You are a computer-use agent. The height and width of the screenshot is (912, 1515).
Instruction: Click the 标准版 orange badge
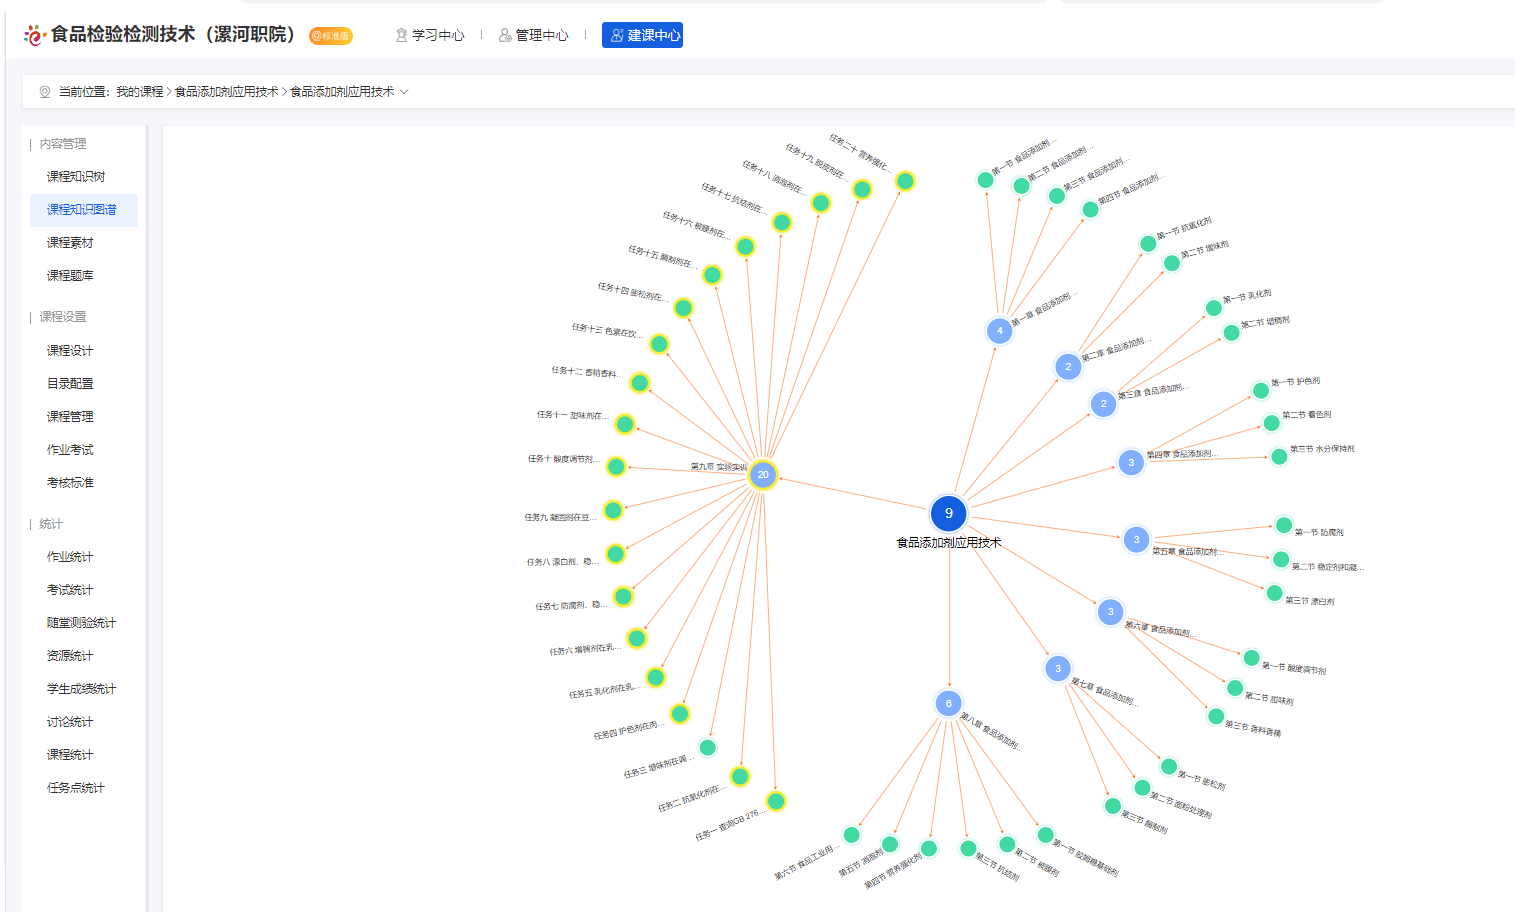coord(330,36)
